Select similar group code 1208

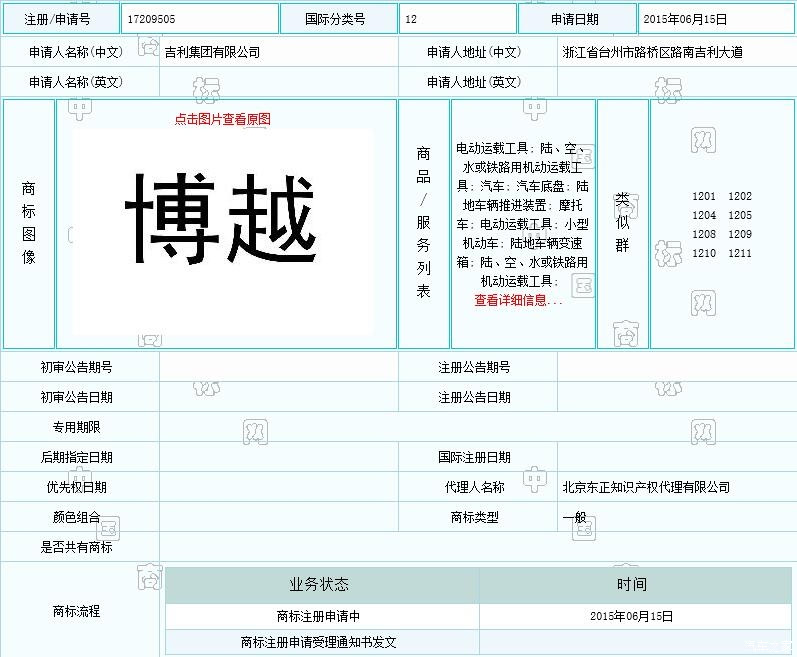704,234
